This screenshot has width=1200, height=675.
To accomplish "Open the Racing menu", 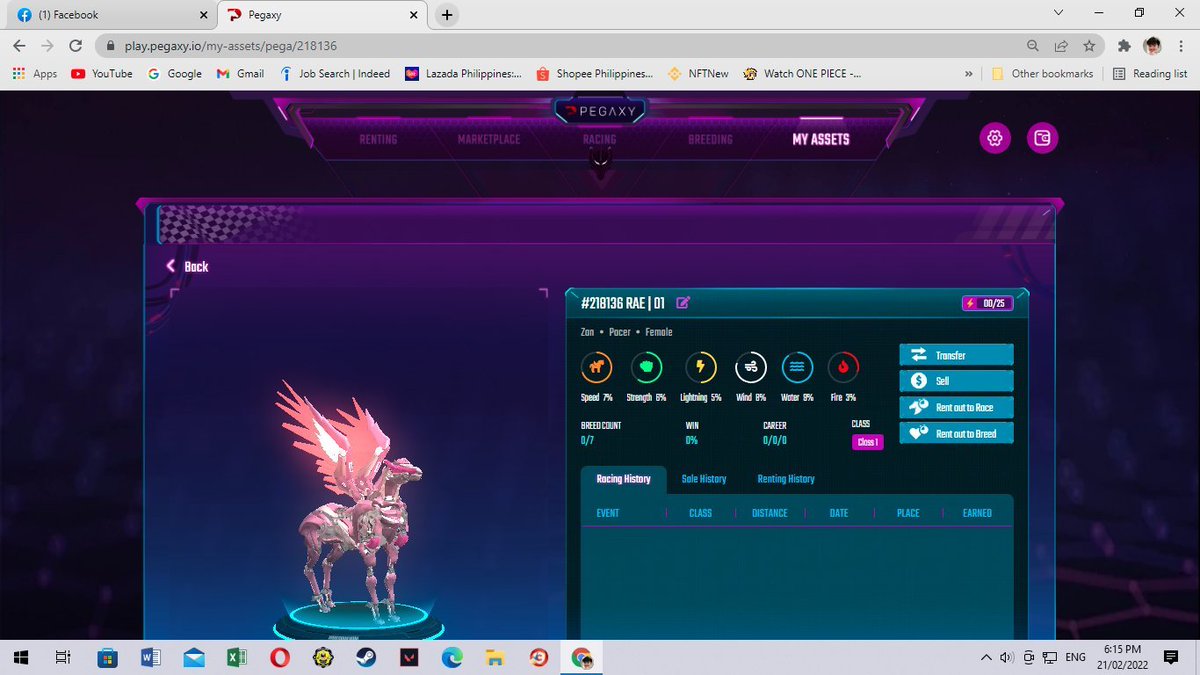I will tap(599, 139).
